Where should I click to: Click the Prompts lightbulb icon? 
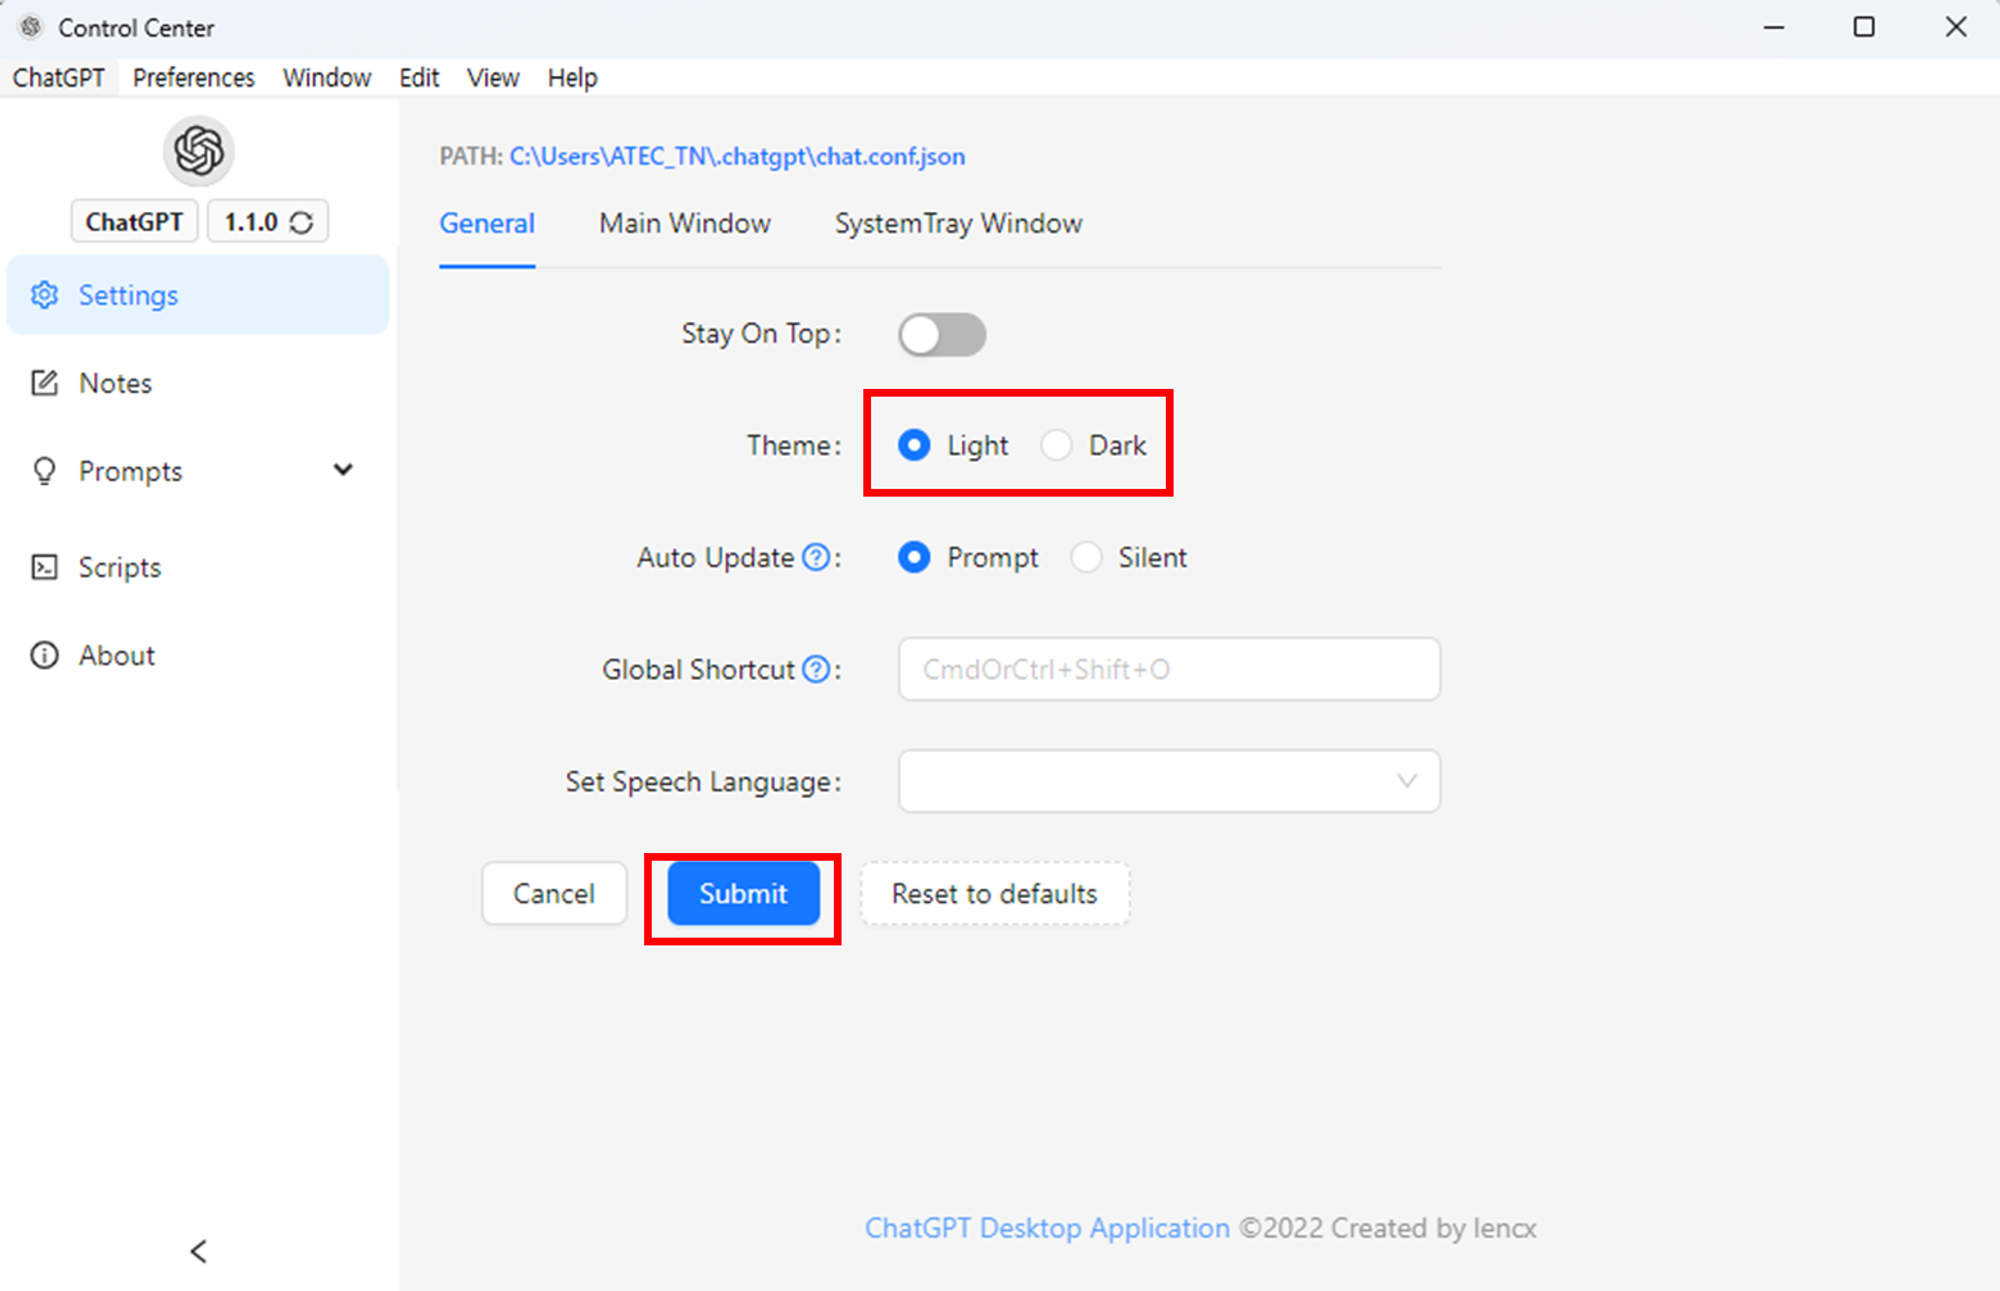[x=45, y=471]
